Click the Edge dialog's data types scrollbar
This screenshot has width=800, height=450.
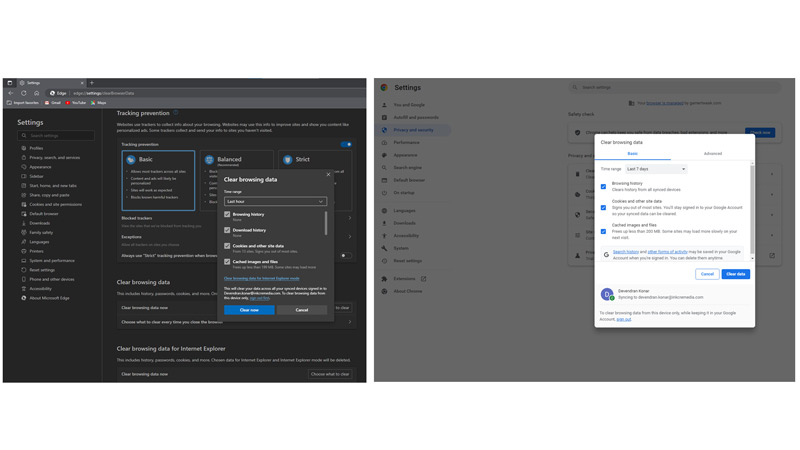[x=326, y=223]
